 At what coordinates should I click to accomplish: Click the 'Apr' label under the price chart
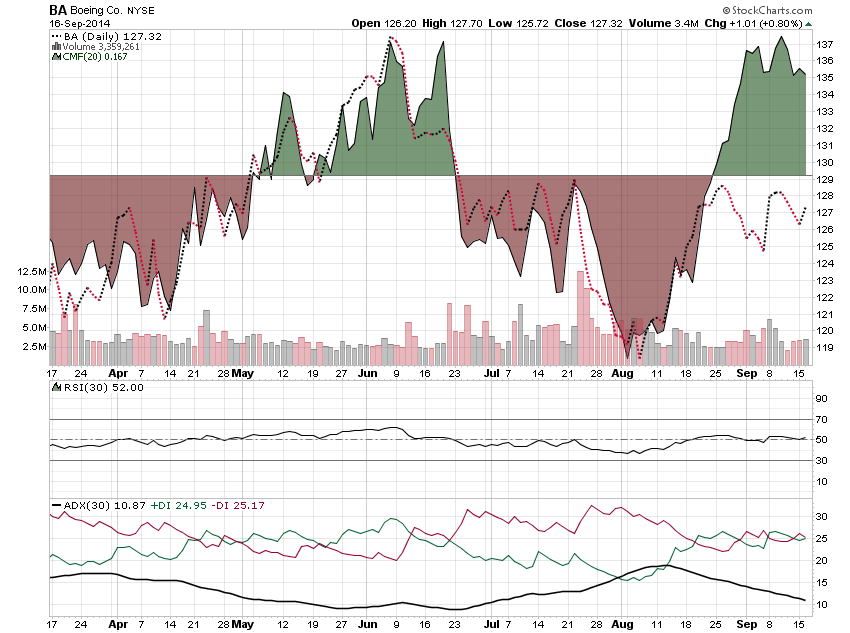(118, 373)
